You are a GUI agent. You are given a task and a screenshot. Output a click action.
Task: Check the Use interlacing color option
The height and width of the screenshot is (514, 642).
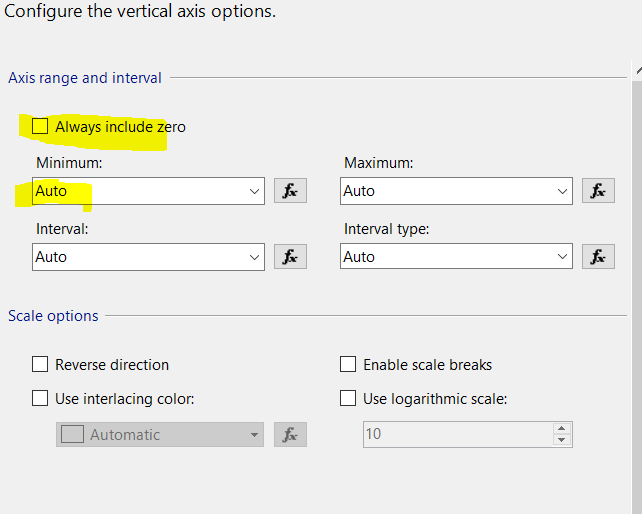click(40, 399)
